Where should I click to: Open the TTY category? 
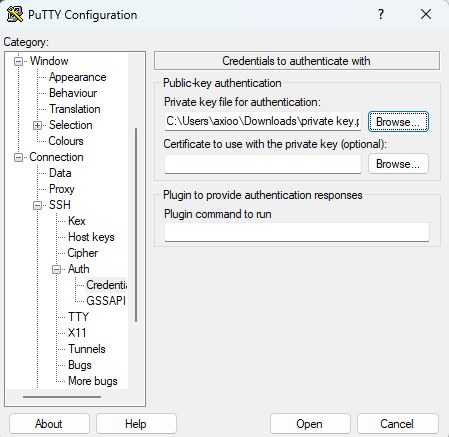[x=78, y=317]
